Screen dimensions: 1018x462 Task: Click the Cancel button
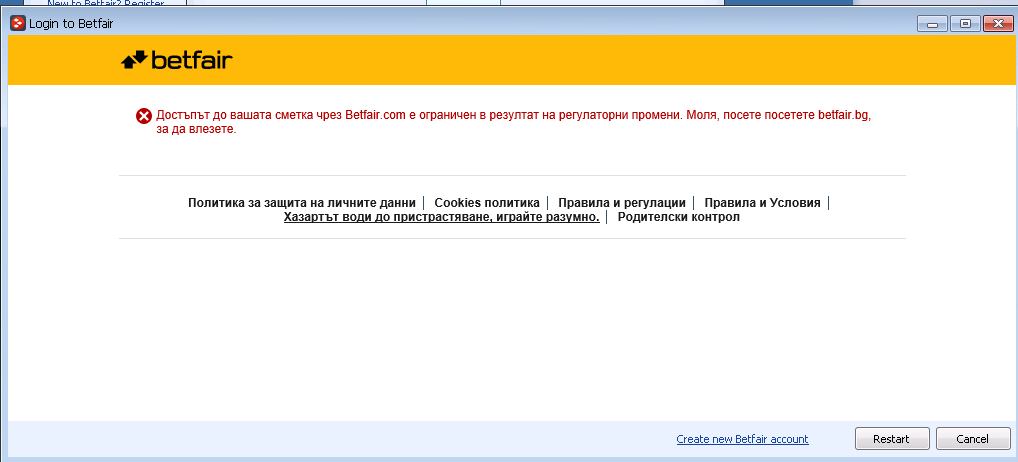(973, 439)
